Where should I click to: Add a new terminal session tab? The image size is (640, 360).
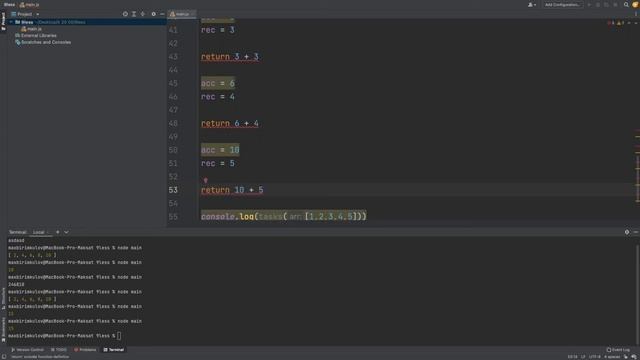point(58,232)
